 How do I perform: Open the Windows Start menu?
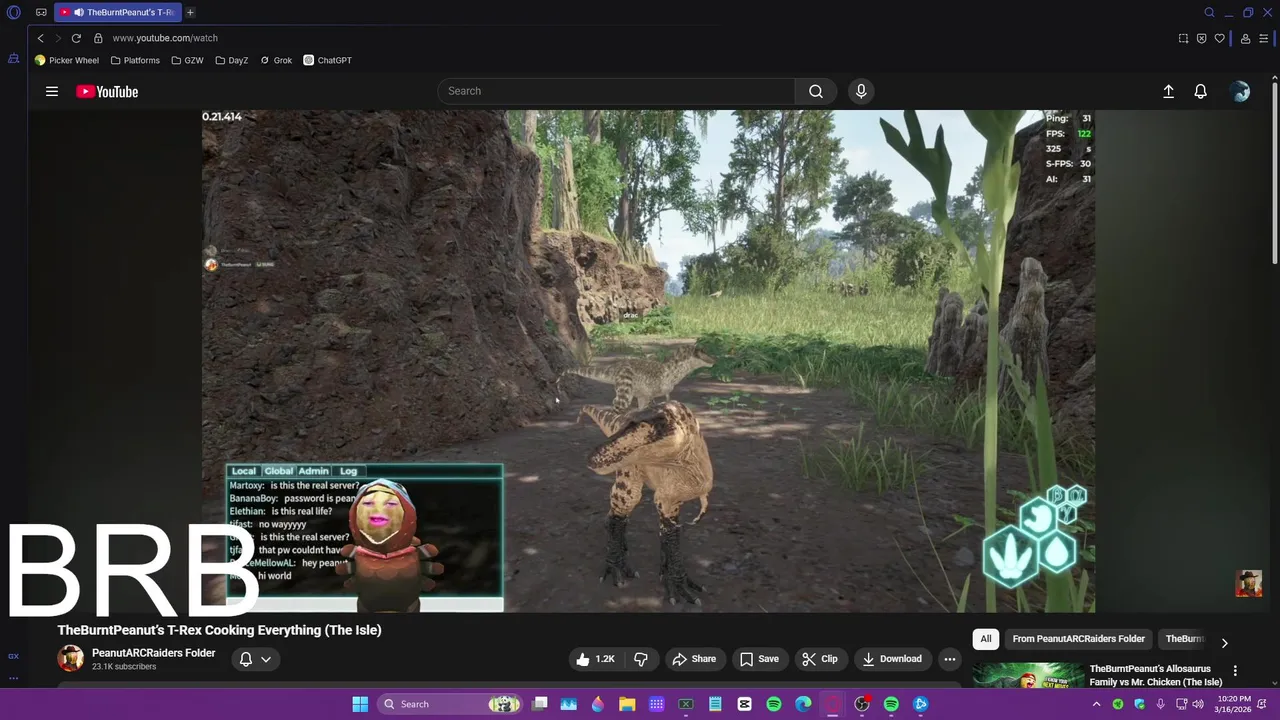pyautogui.click(x=360, y=704)
